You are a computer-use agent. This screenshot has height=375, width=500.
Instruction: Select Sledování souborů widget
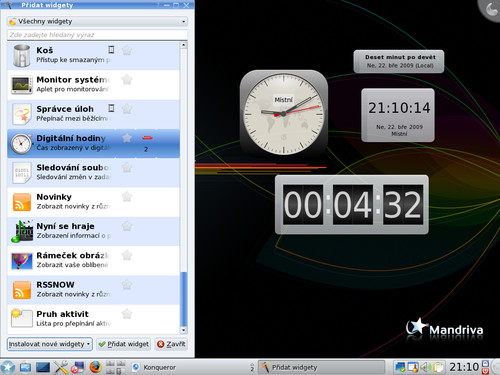click(x=93, y=173)
